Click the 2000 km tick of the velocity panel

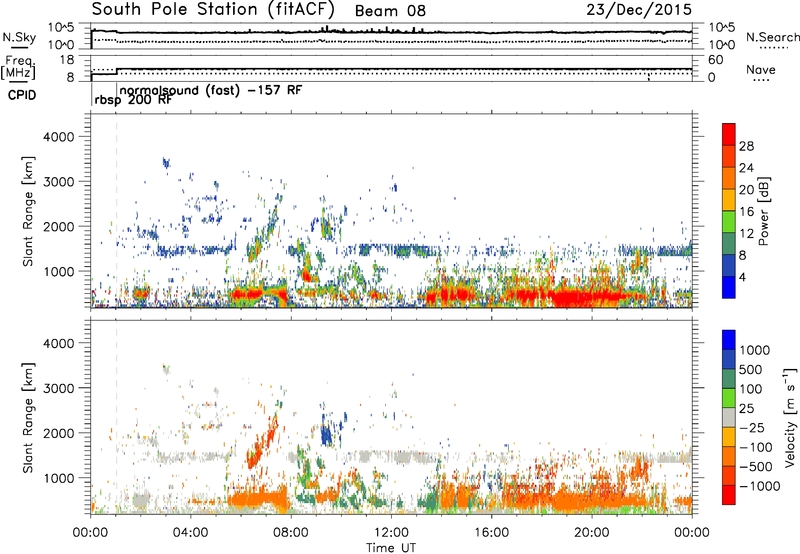[x=59, y=433]
